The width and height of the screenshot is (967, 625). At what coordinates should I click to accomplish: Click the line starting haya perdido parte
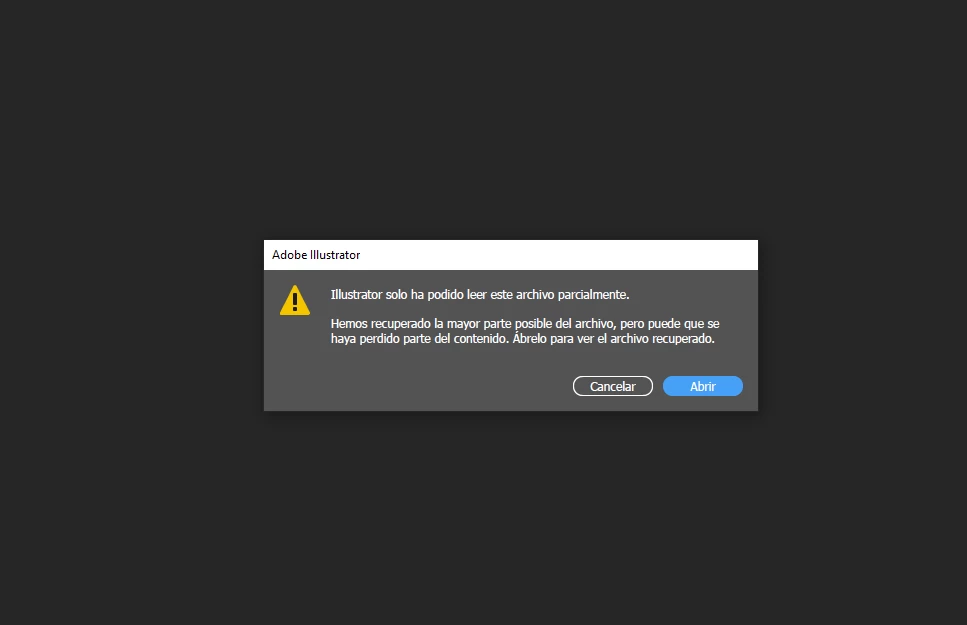coord(522,339)
